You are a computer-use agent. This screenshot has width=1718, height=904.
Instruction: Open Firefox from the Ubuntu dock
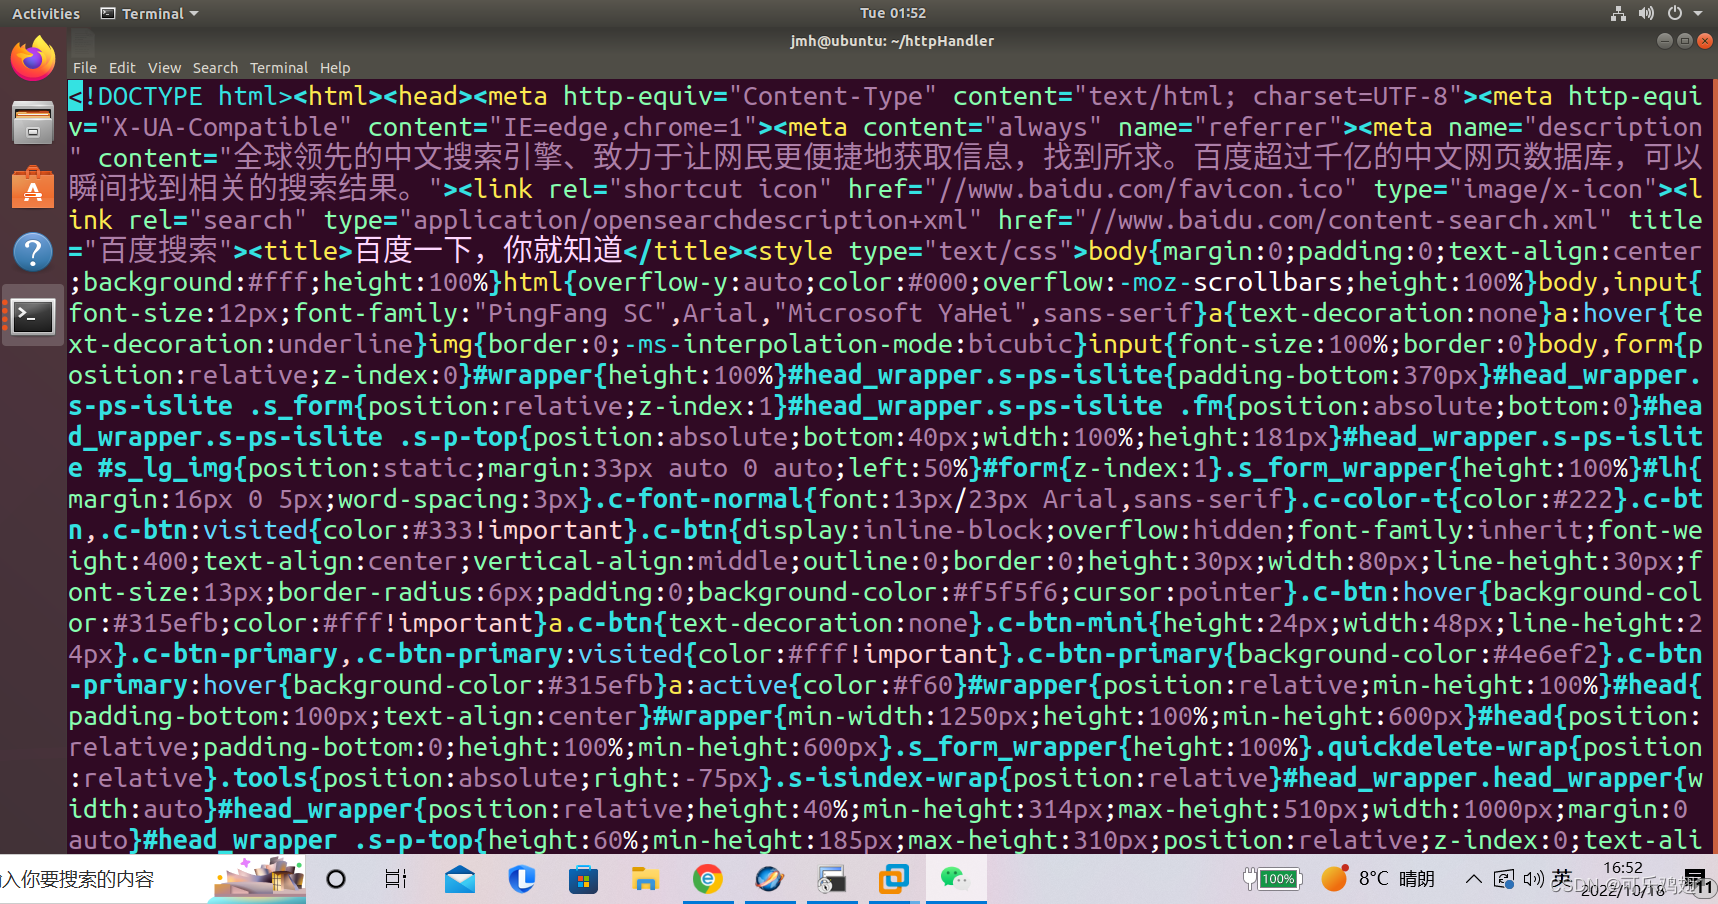pos(33,58)
